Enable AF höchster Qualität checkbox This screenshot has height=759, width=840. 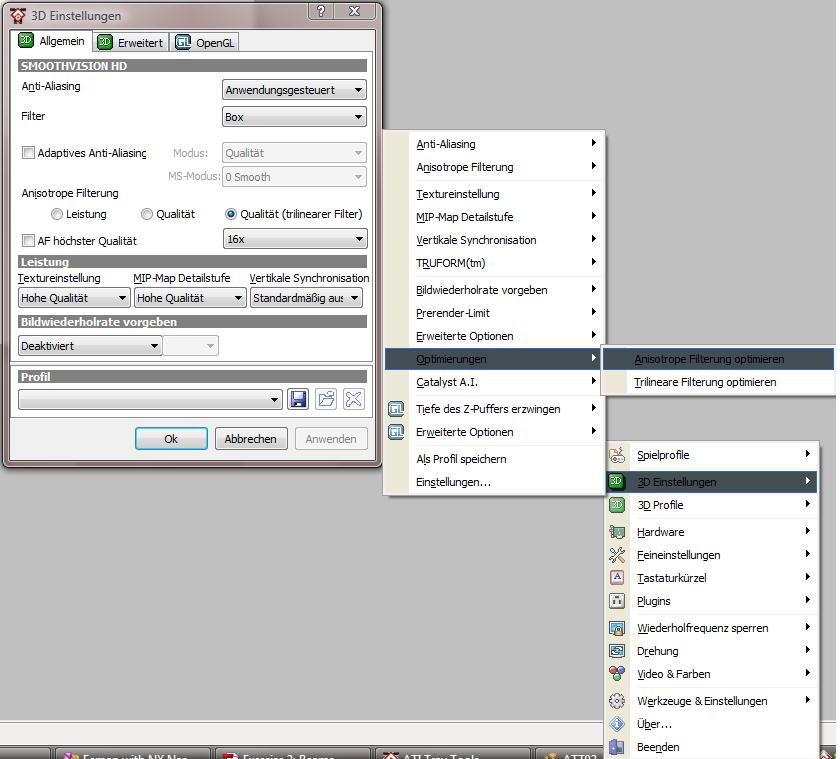[28, 241]
